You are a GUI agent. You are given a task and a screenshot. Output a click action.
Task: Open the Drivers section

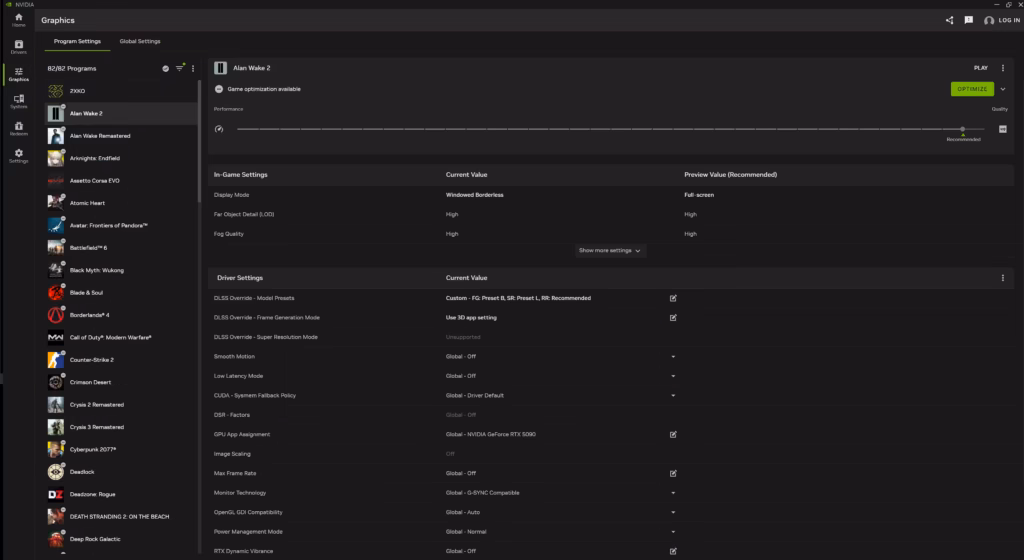click(18, 47)
